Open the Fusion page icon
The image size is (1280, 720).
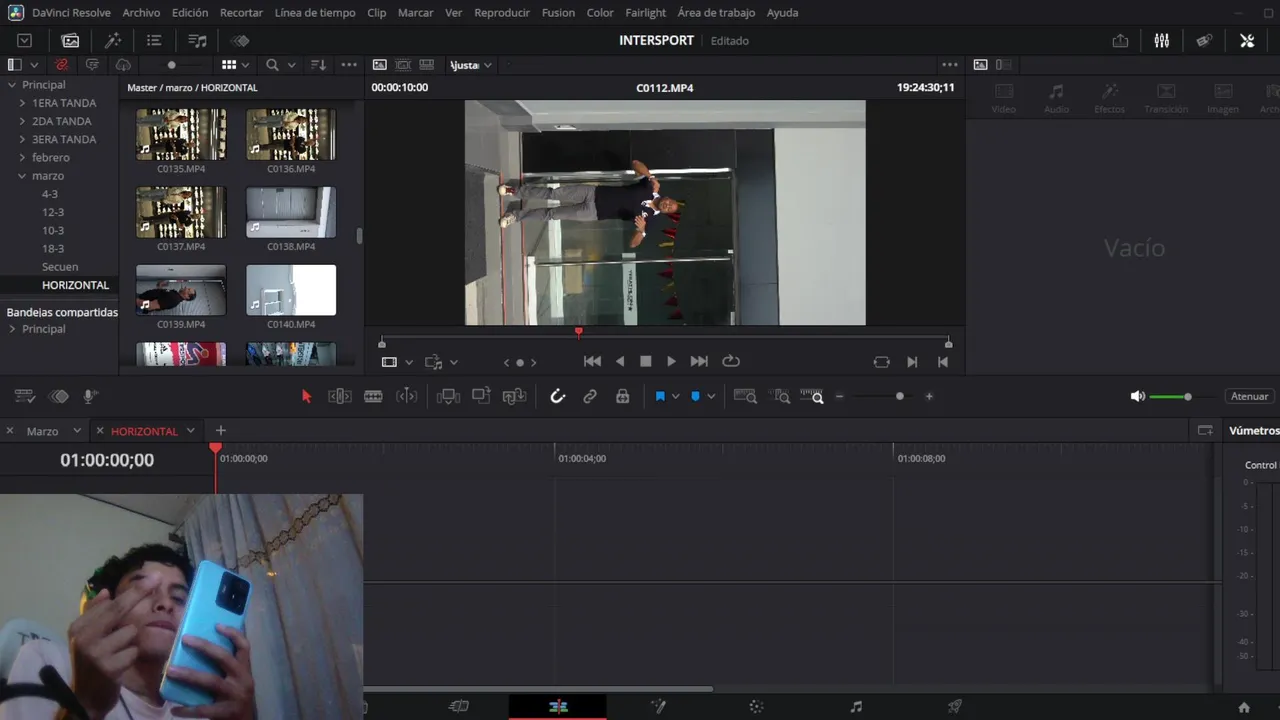(x=658, y=707)
